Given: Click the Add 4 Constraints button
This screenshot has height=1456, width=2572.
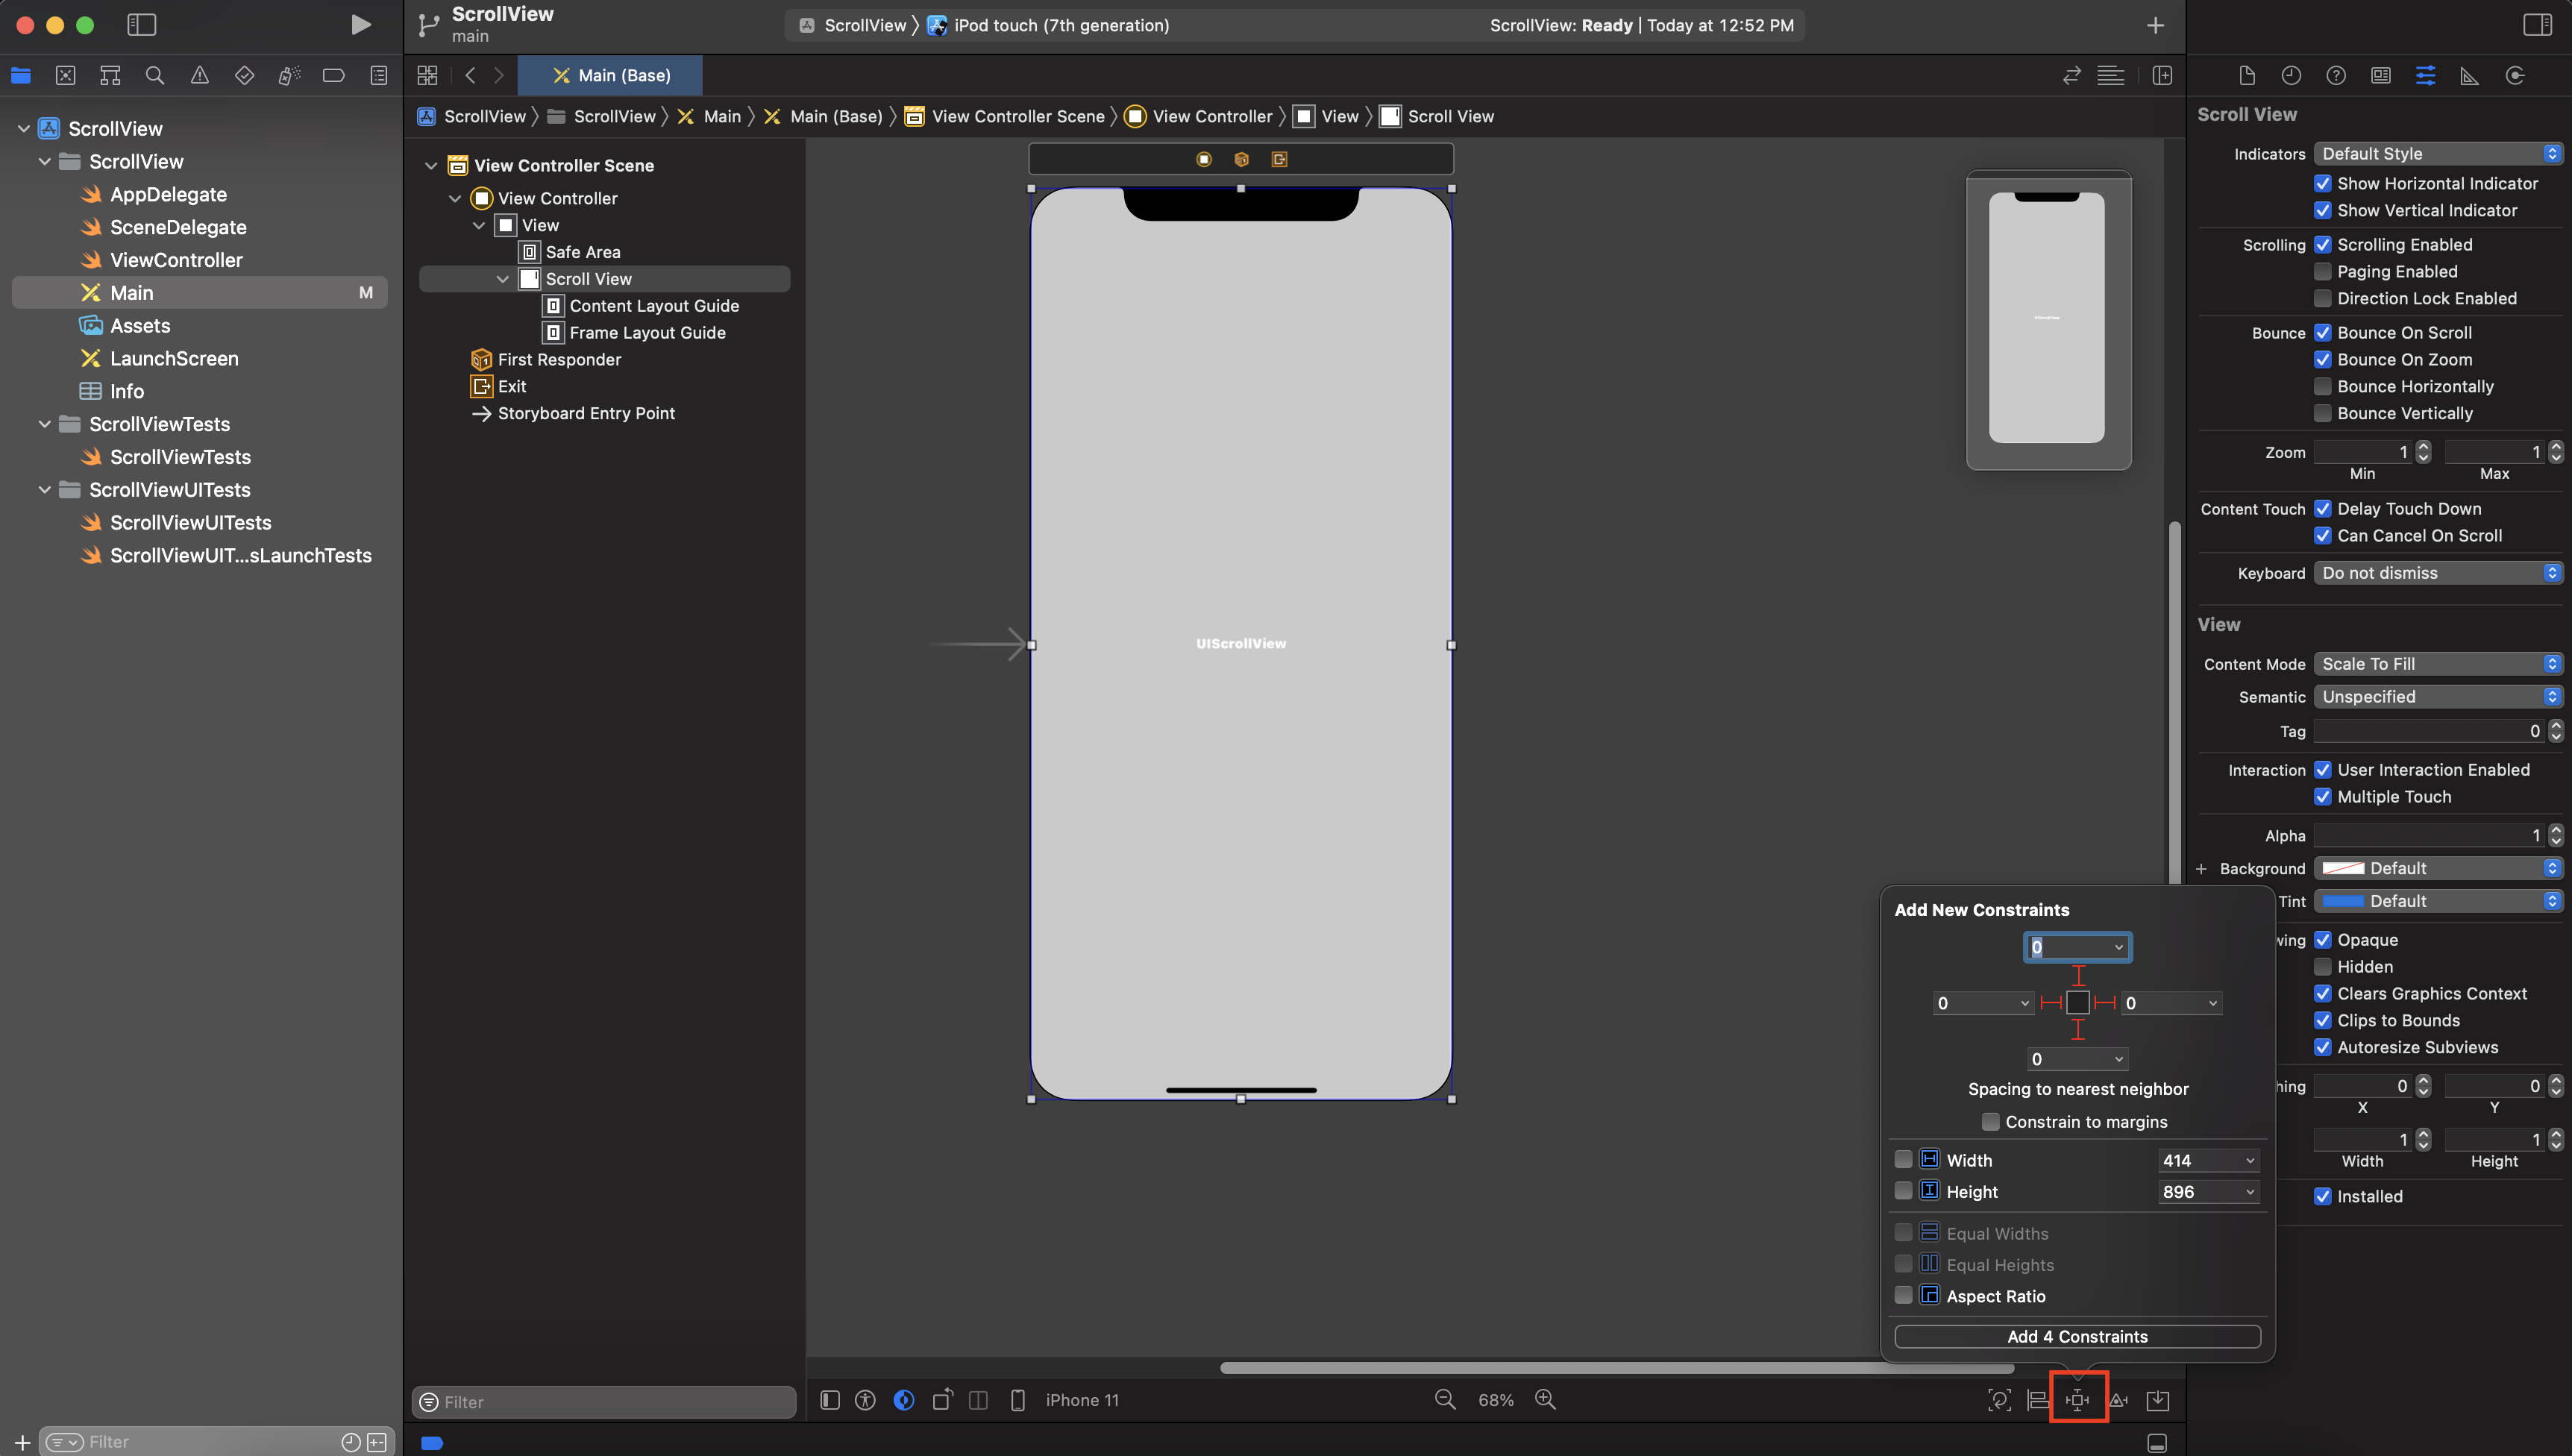Looking at the screenshot, I should (x=2077, y=1337).
